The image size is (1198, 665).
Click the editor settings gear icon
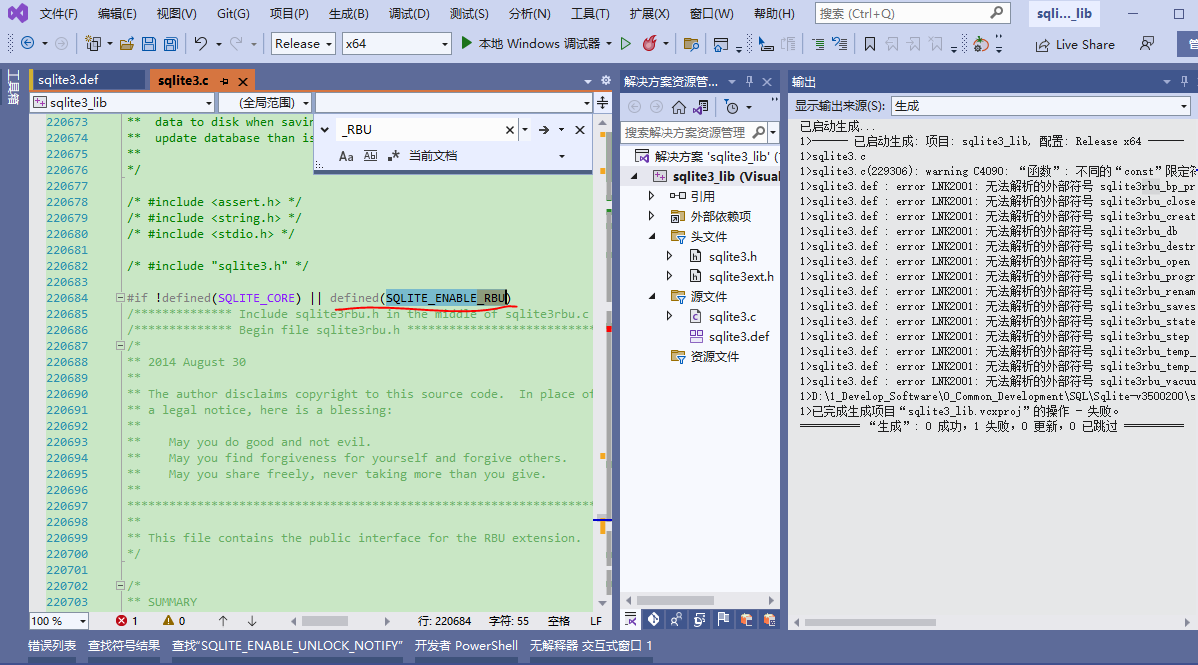(x=606, y=80)
